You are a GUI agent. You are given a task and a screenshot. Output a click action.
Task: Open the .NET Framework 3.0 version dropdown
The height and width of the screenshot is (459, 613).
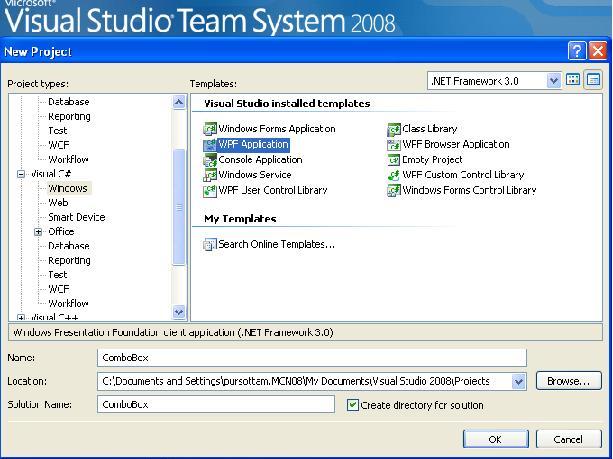tap(554, 81)
